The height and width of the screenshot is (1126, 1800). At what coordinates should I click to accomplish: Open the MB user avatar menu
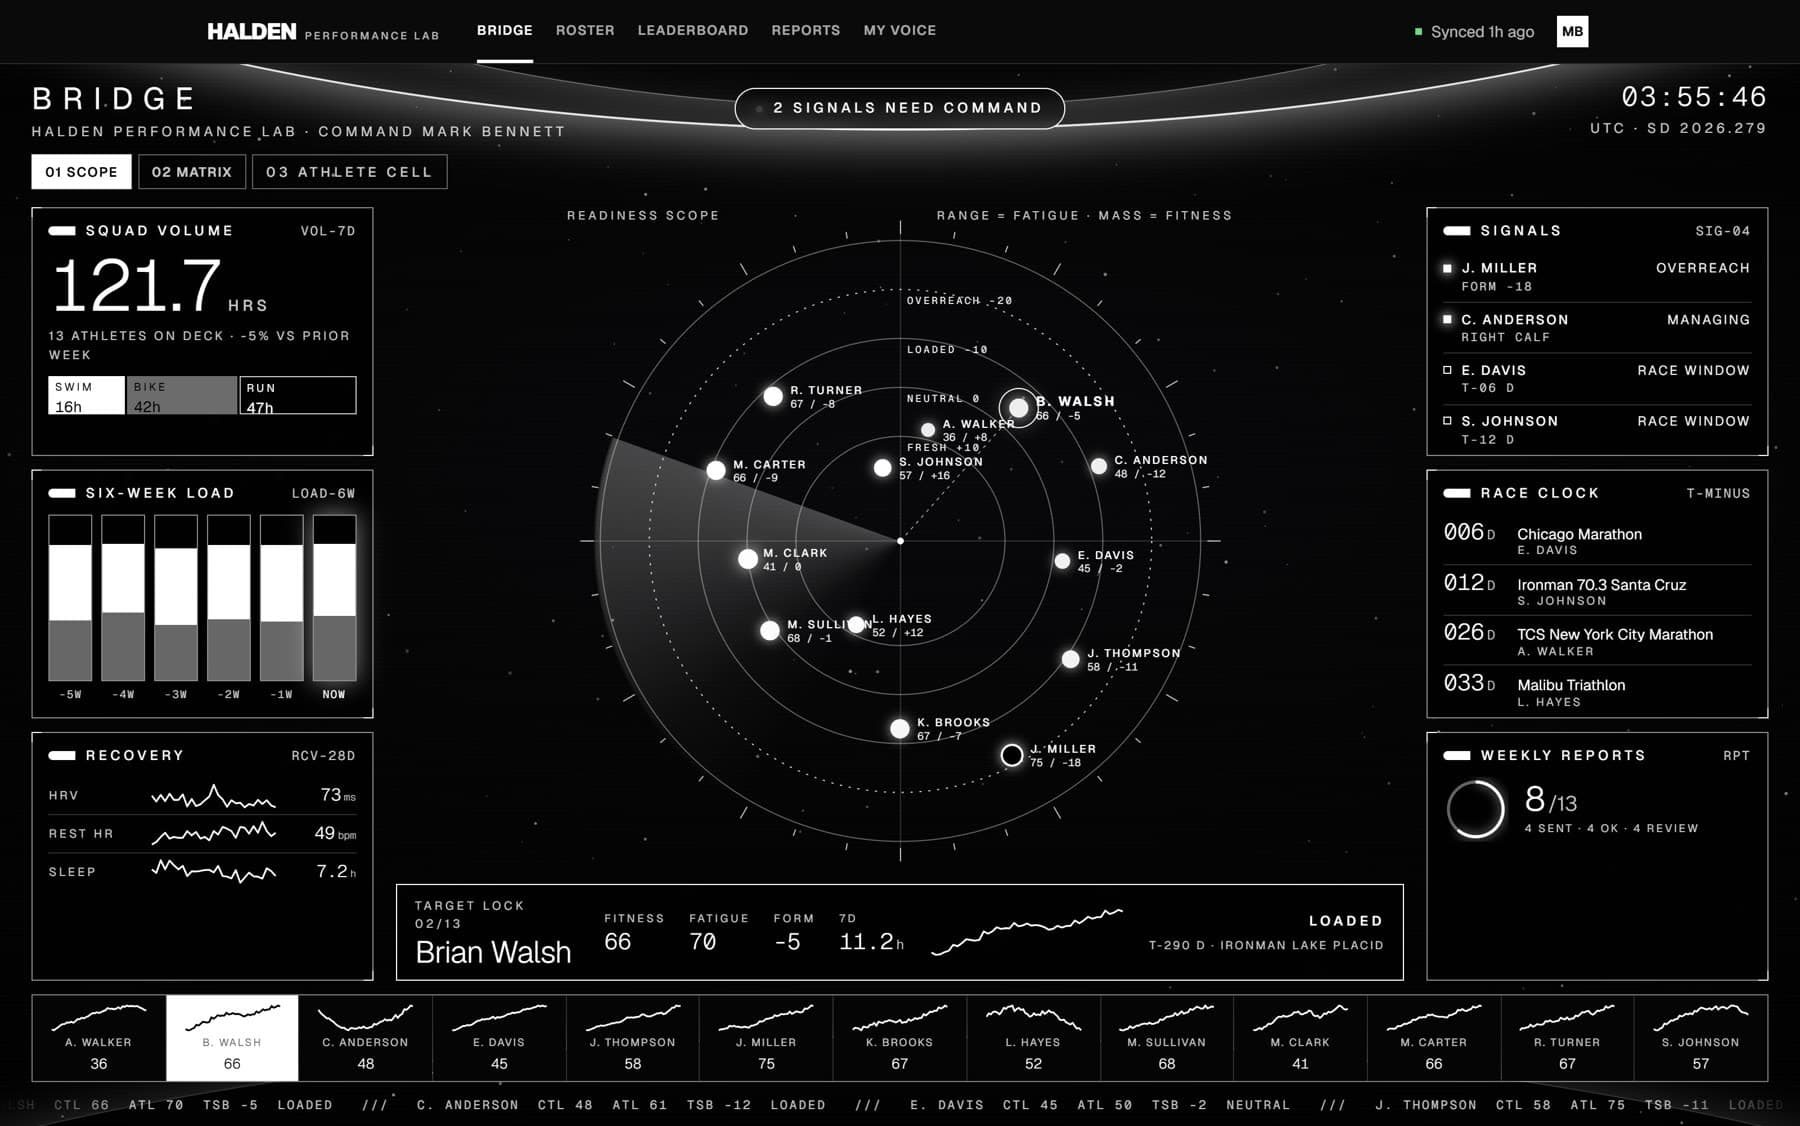coord(1572,31)
